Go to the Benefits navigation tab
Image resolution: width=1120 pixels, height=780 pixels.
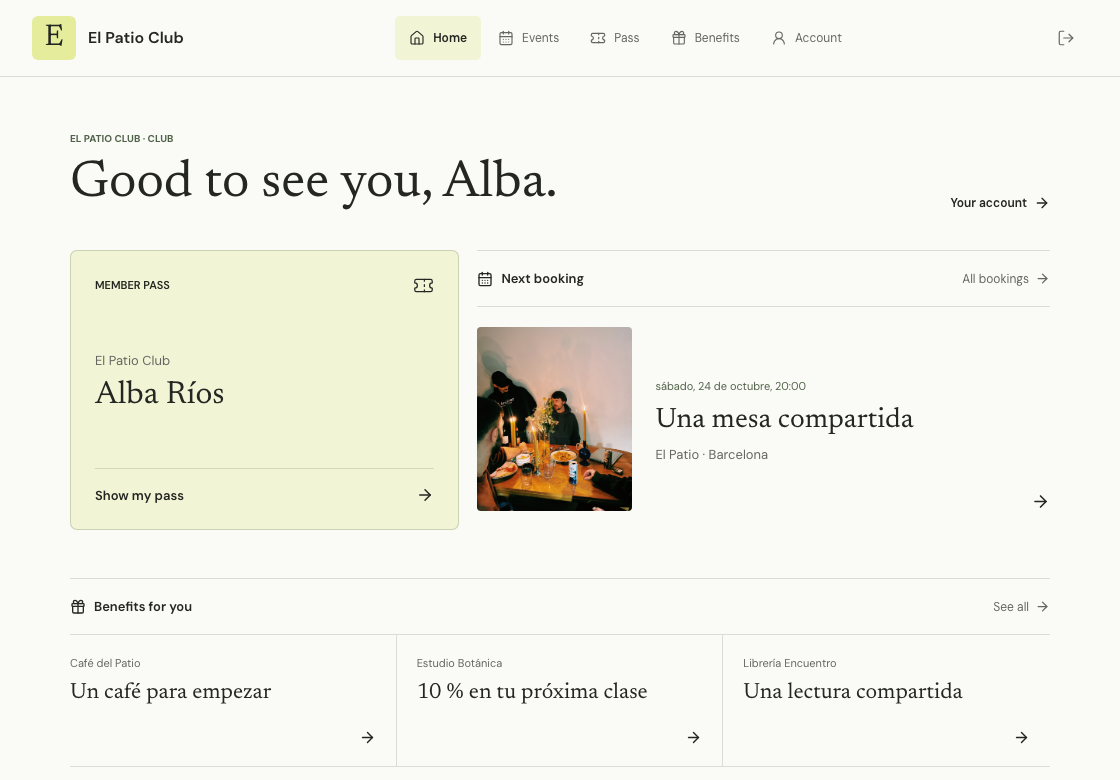click(706, 38)
